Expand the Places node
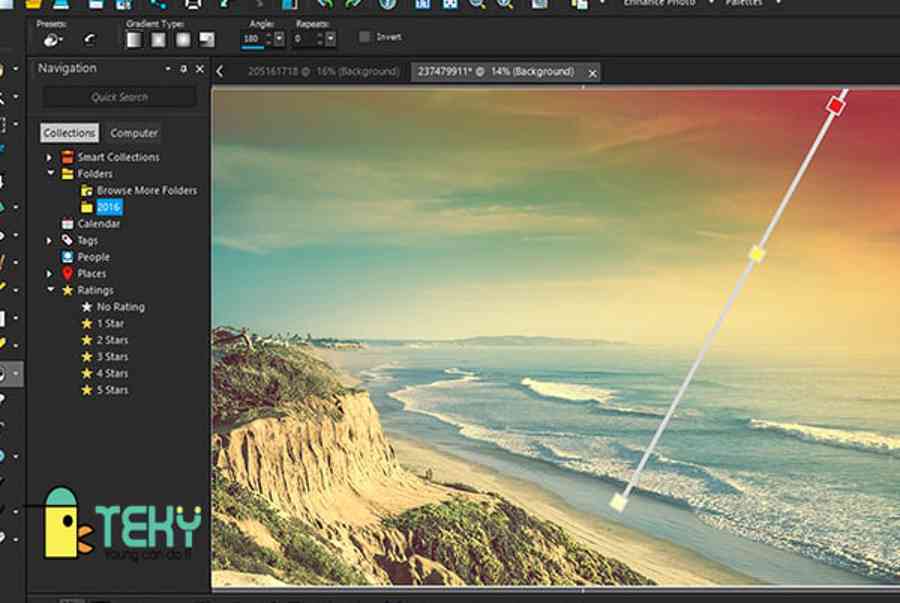Screen dimensions: 900x603 (49, 274)
